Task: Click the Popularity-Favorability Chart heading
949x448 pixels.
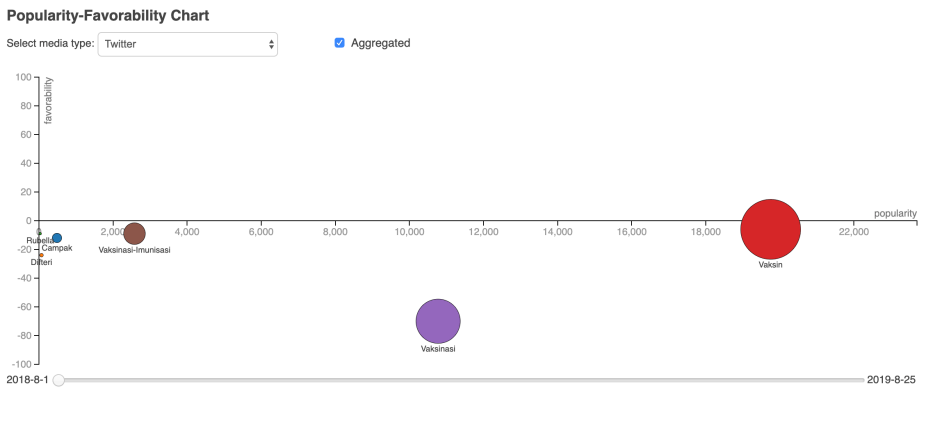Action: (108, 16)
